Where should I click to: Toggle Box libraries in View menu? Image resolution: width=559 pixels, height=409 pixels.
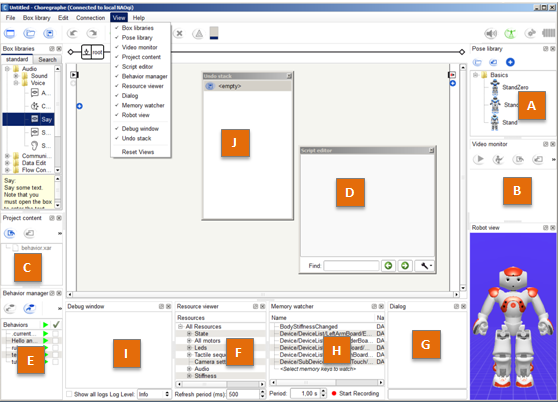point(138,28)
